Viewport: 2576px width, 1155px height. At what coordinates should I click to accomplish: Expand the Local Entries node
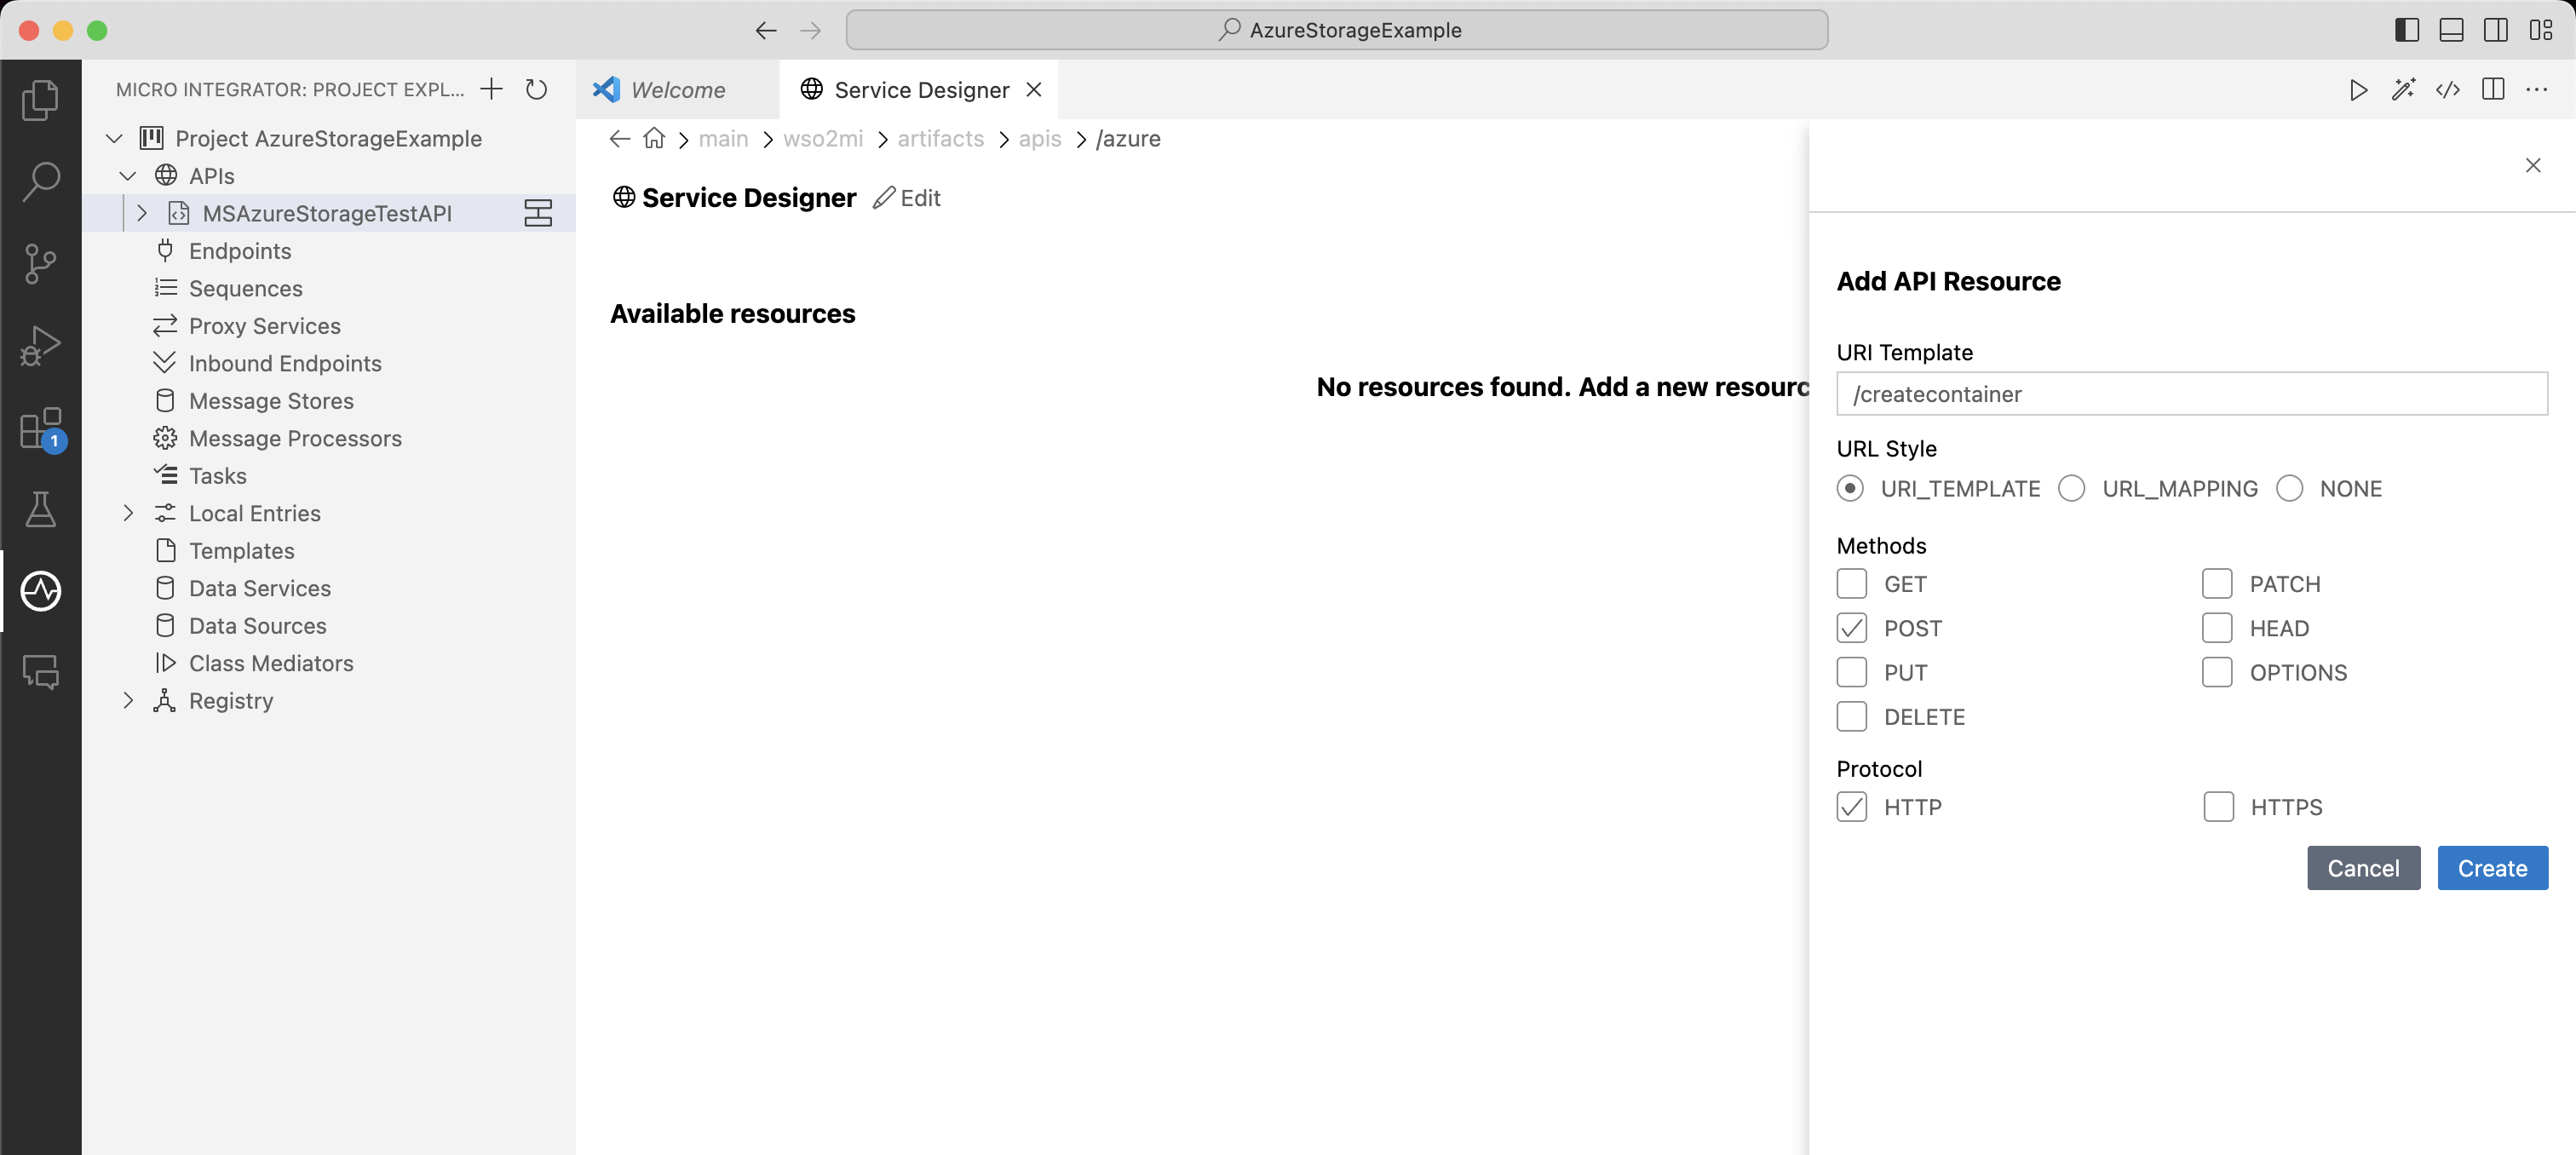point(127,513)
